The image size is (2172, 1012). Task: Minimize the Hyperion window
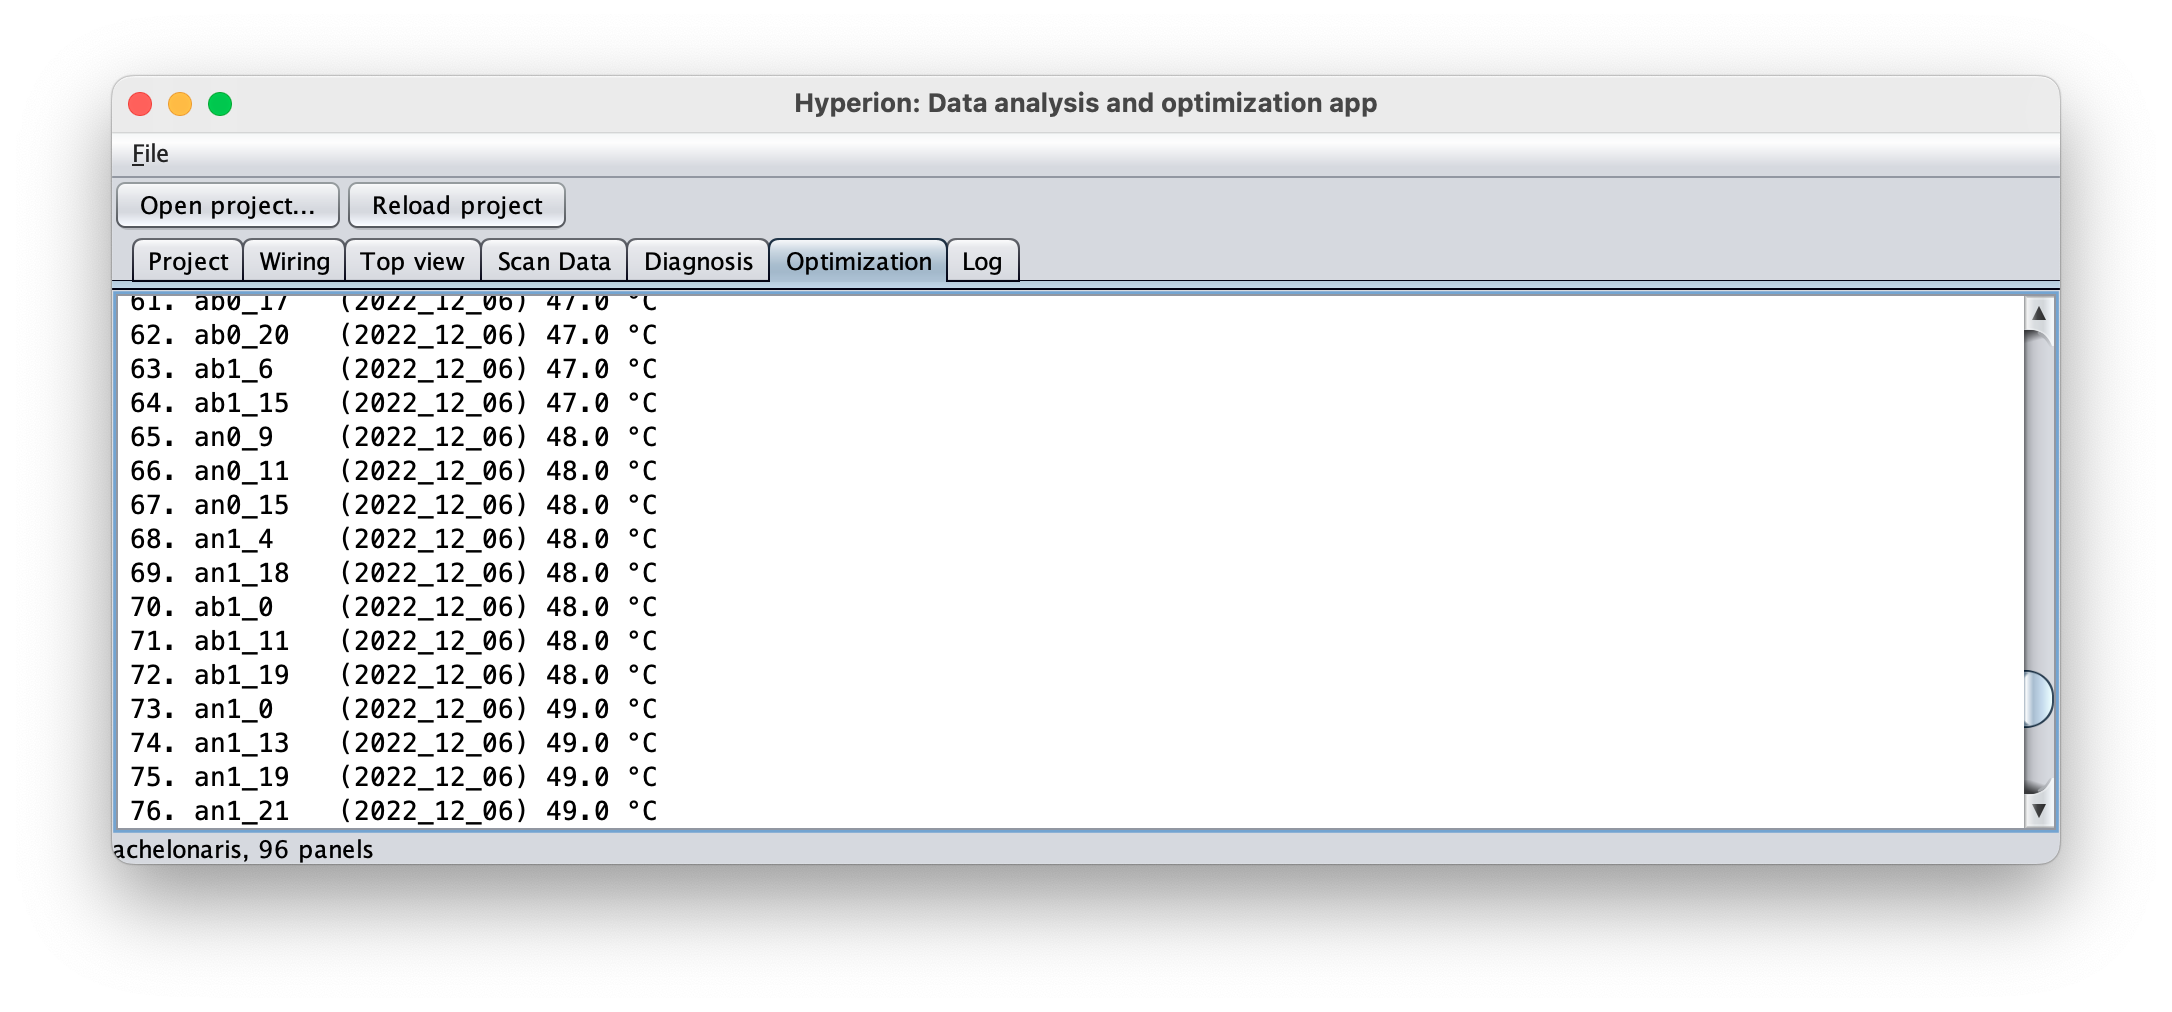[x=180, y=104]
